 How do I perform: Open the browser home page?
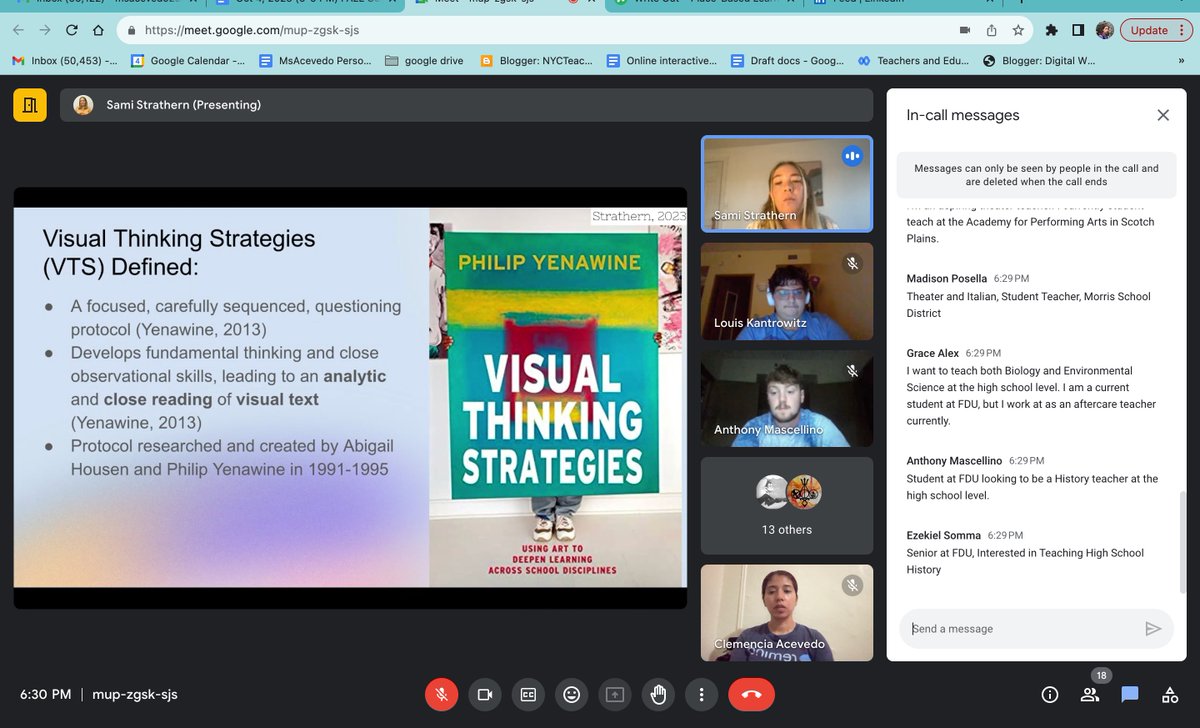pos(97,30)
